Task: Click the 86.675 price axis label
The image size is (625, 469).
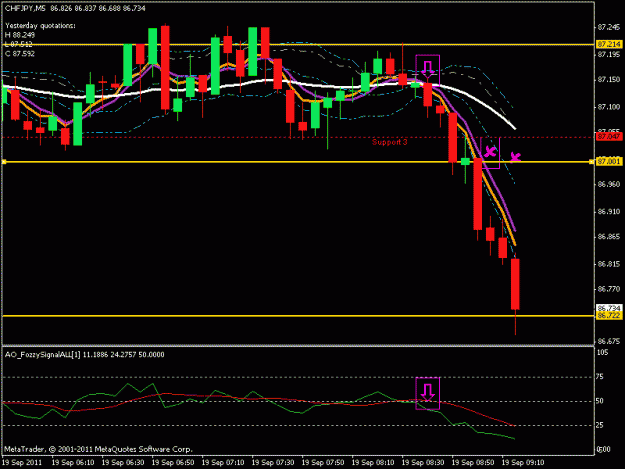Action: [609, 341]
